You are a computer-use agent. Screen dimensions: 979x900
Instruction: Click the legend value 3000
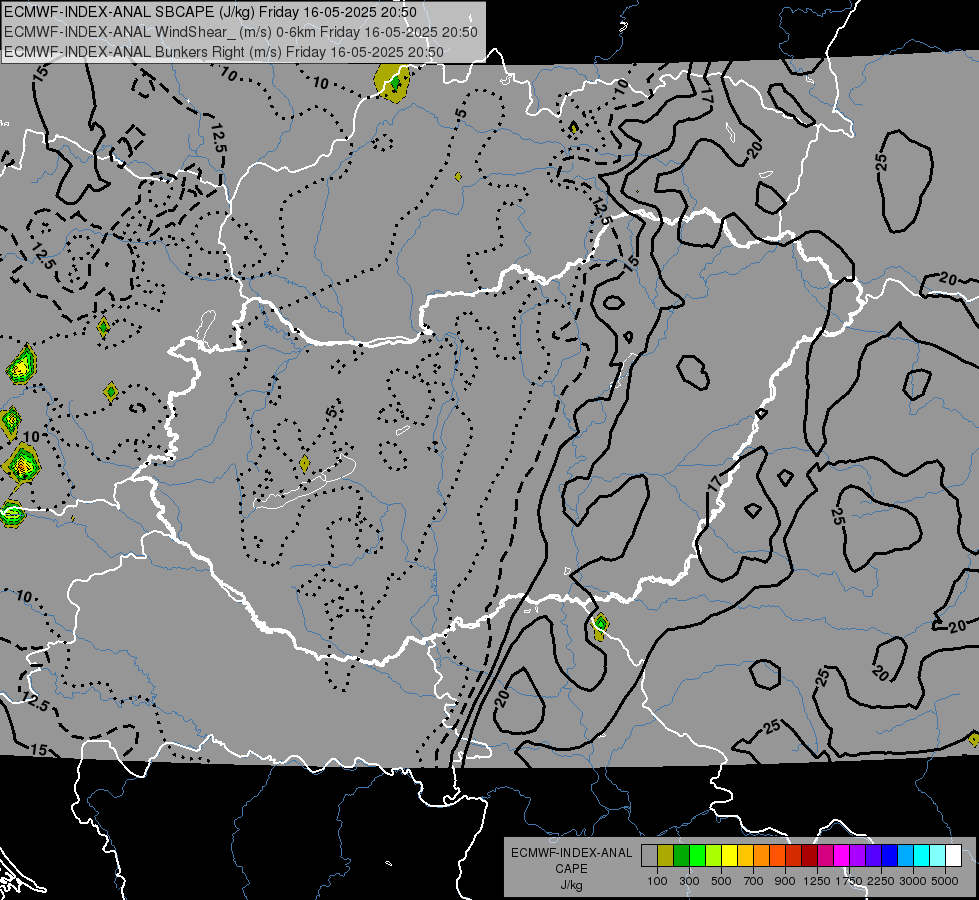913,881
